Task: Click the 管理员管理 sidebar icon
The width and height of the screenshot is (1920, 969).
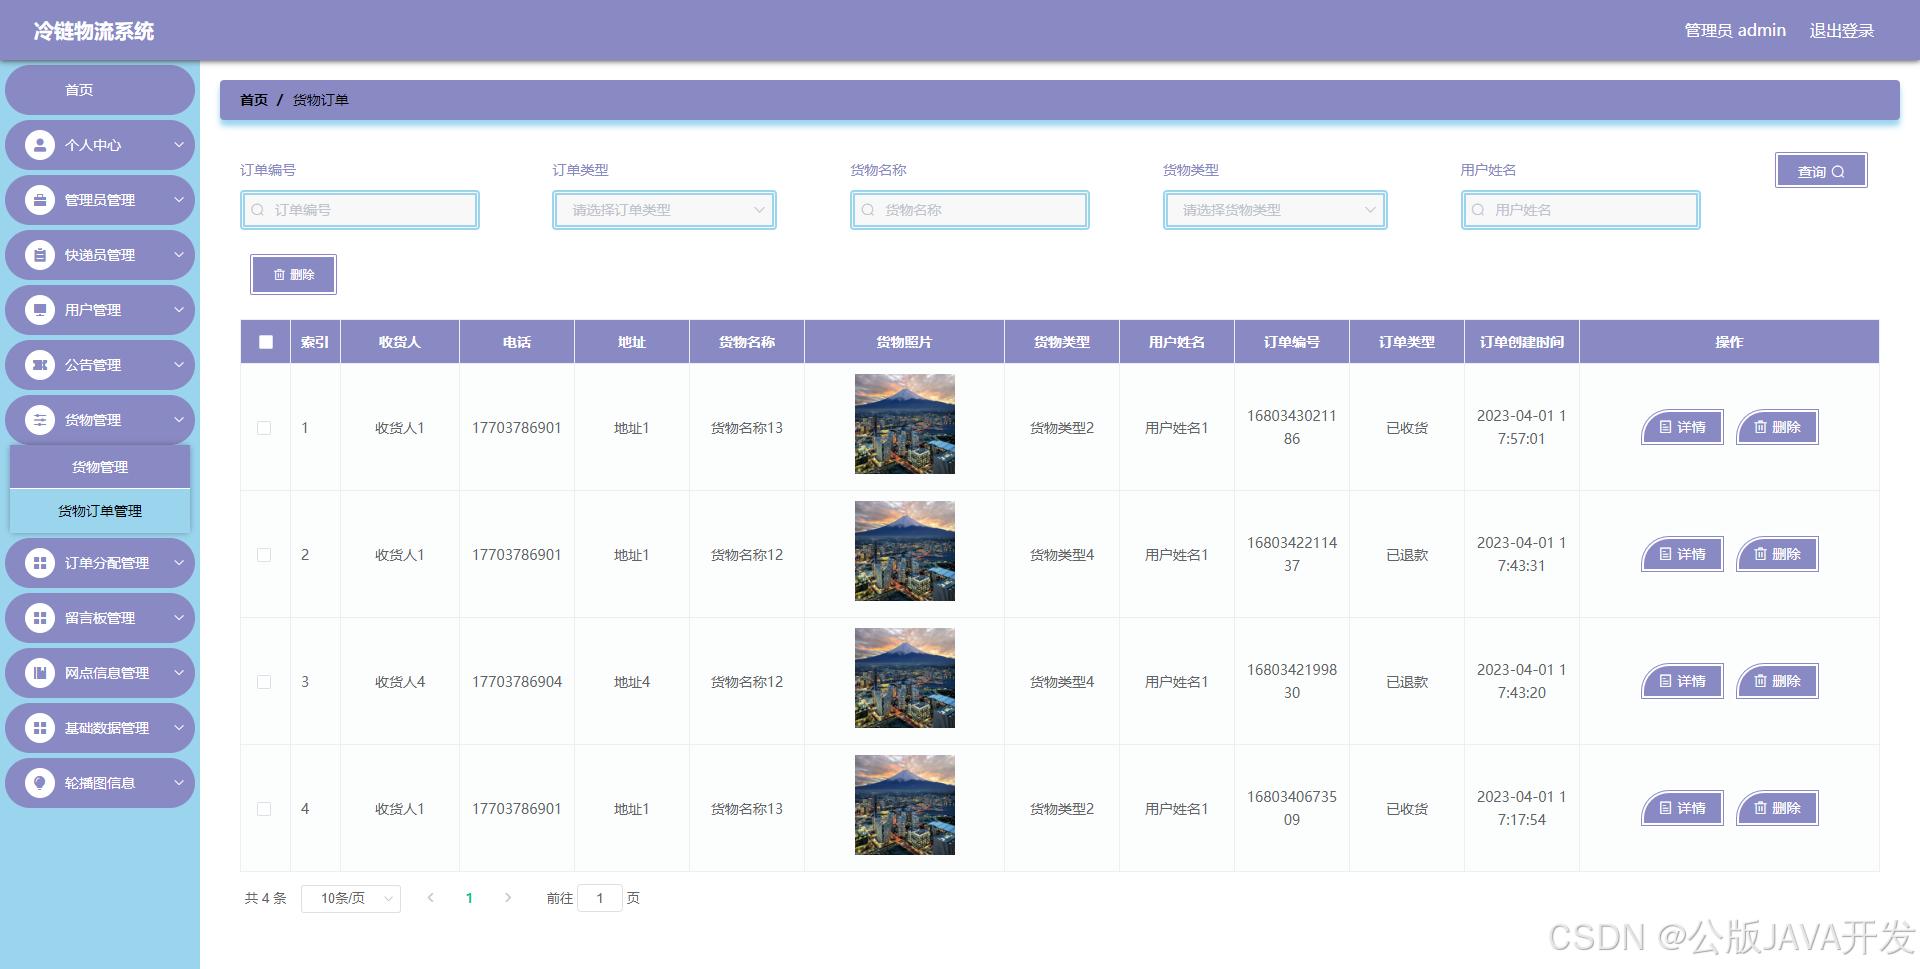Action: click(x=40, y=200)
